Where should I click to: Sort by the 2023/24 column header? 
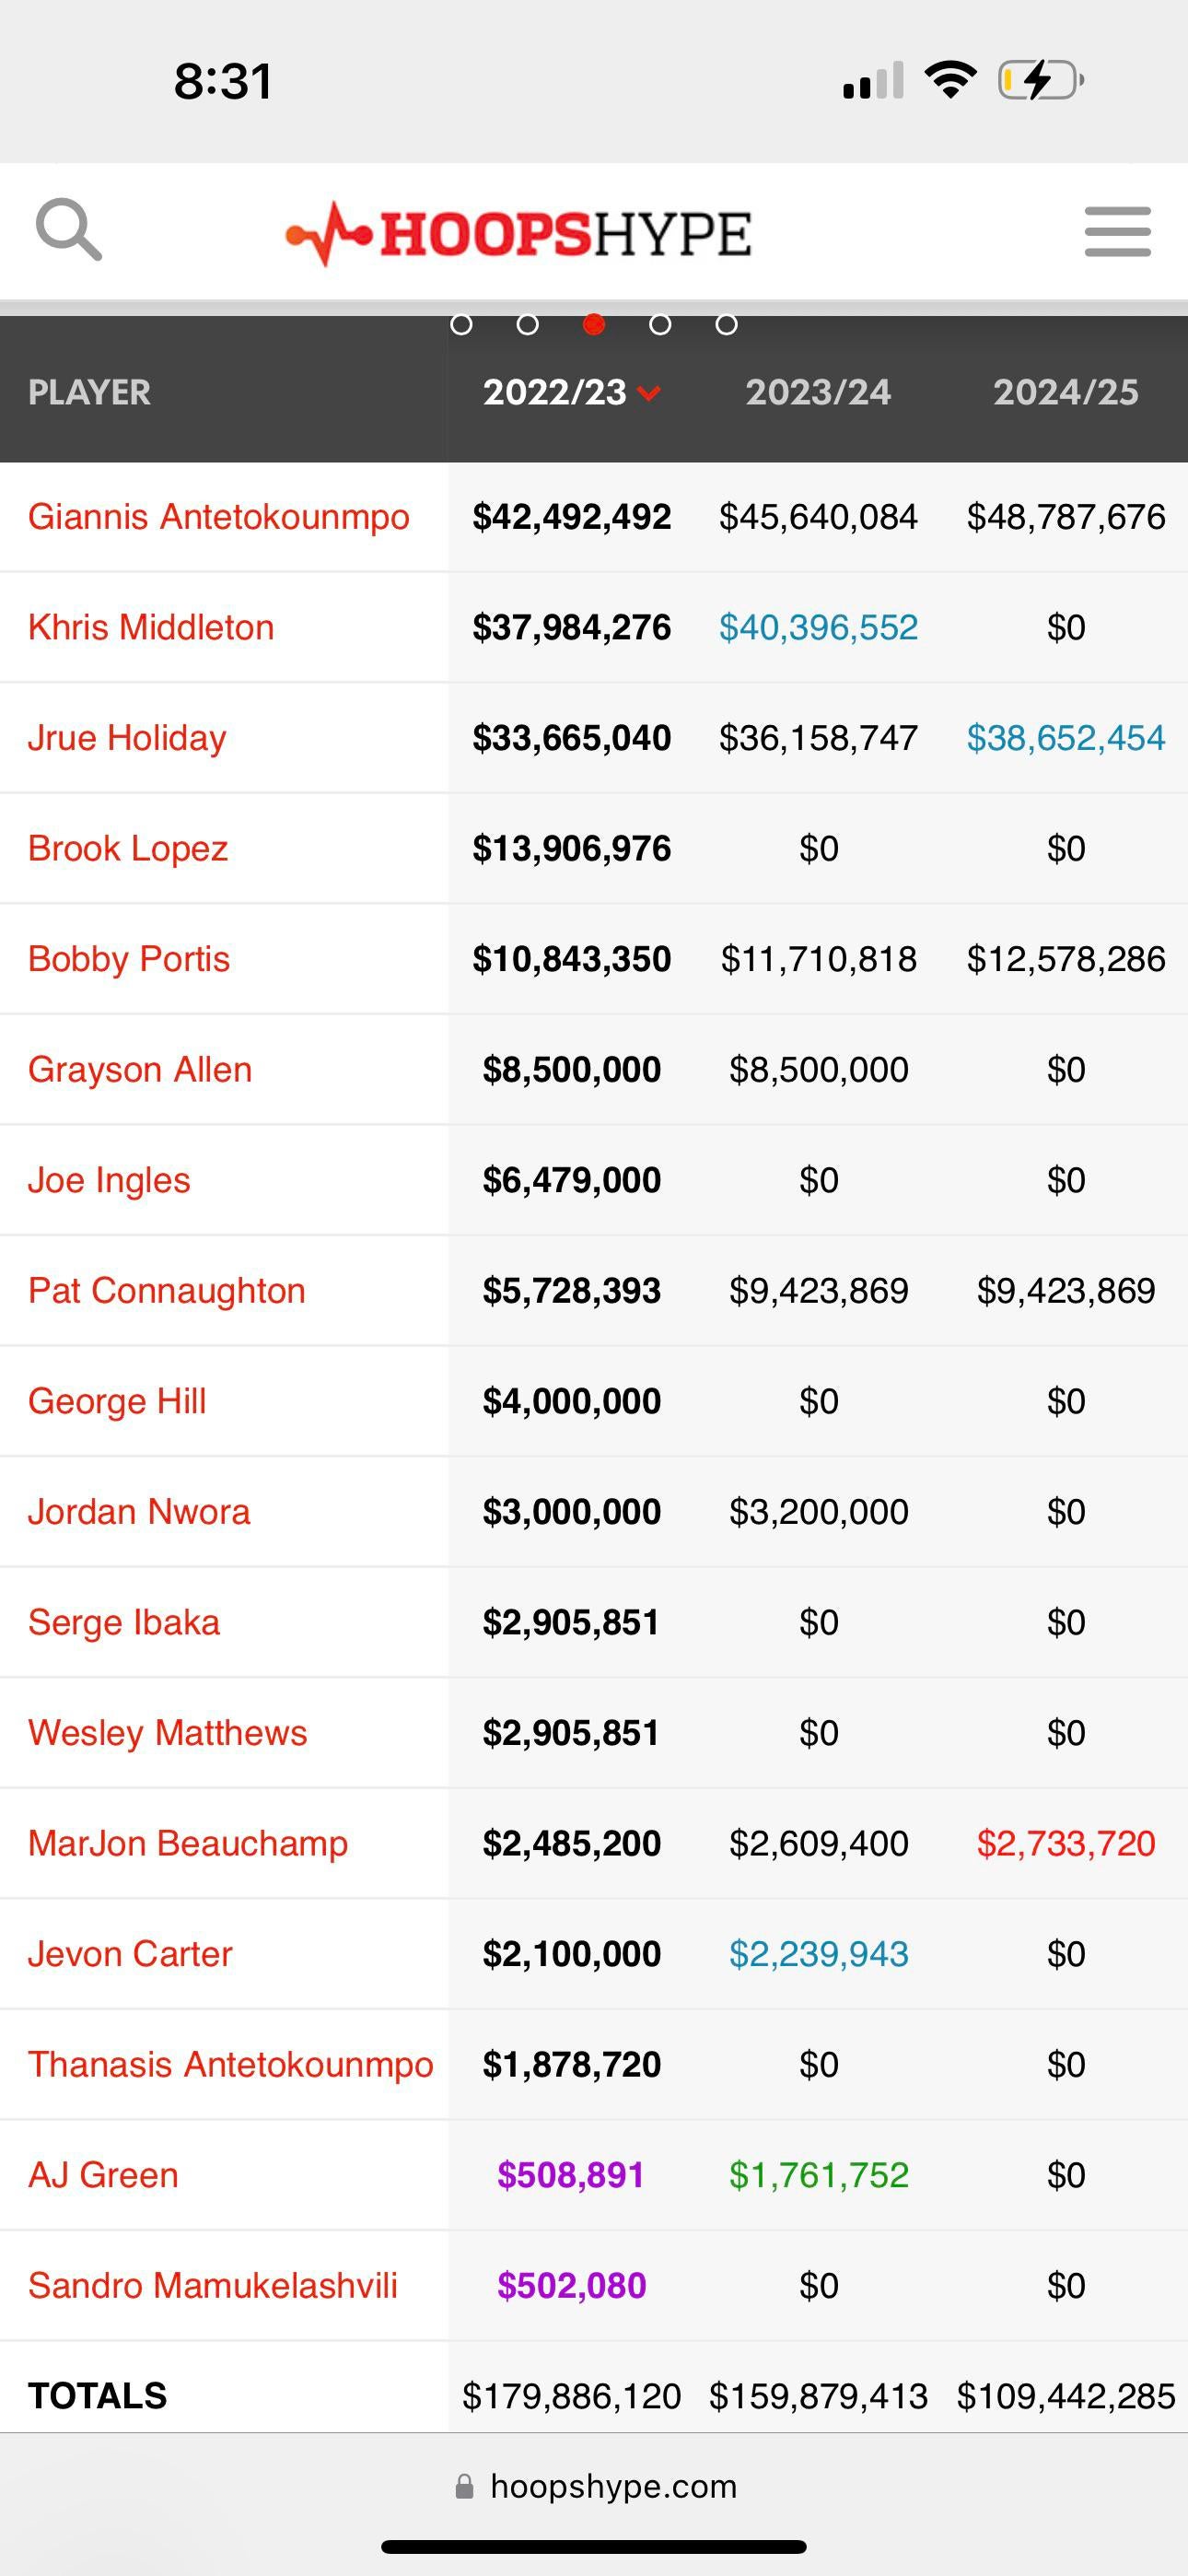[818, 392]
